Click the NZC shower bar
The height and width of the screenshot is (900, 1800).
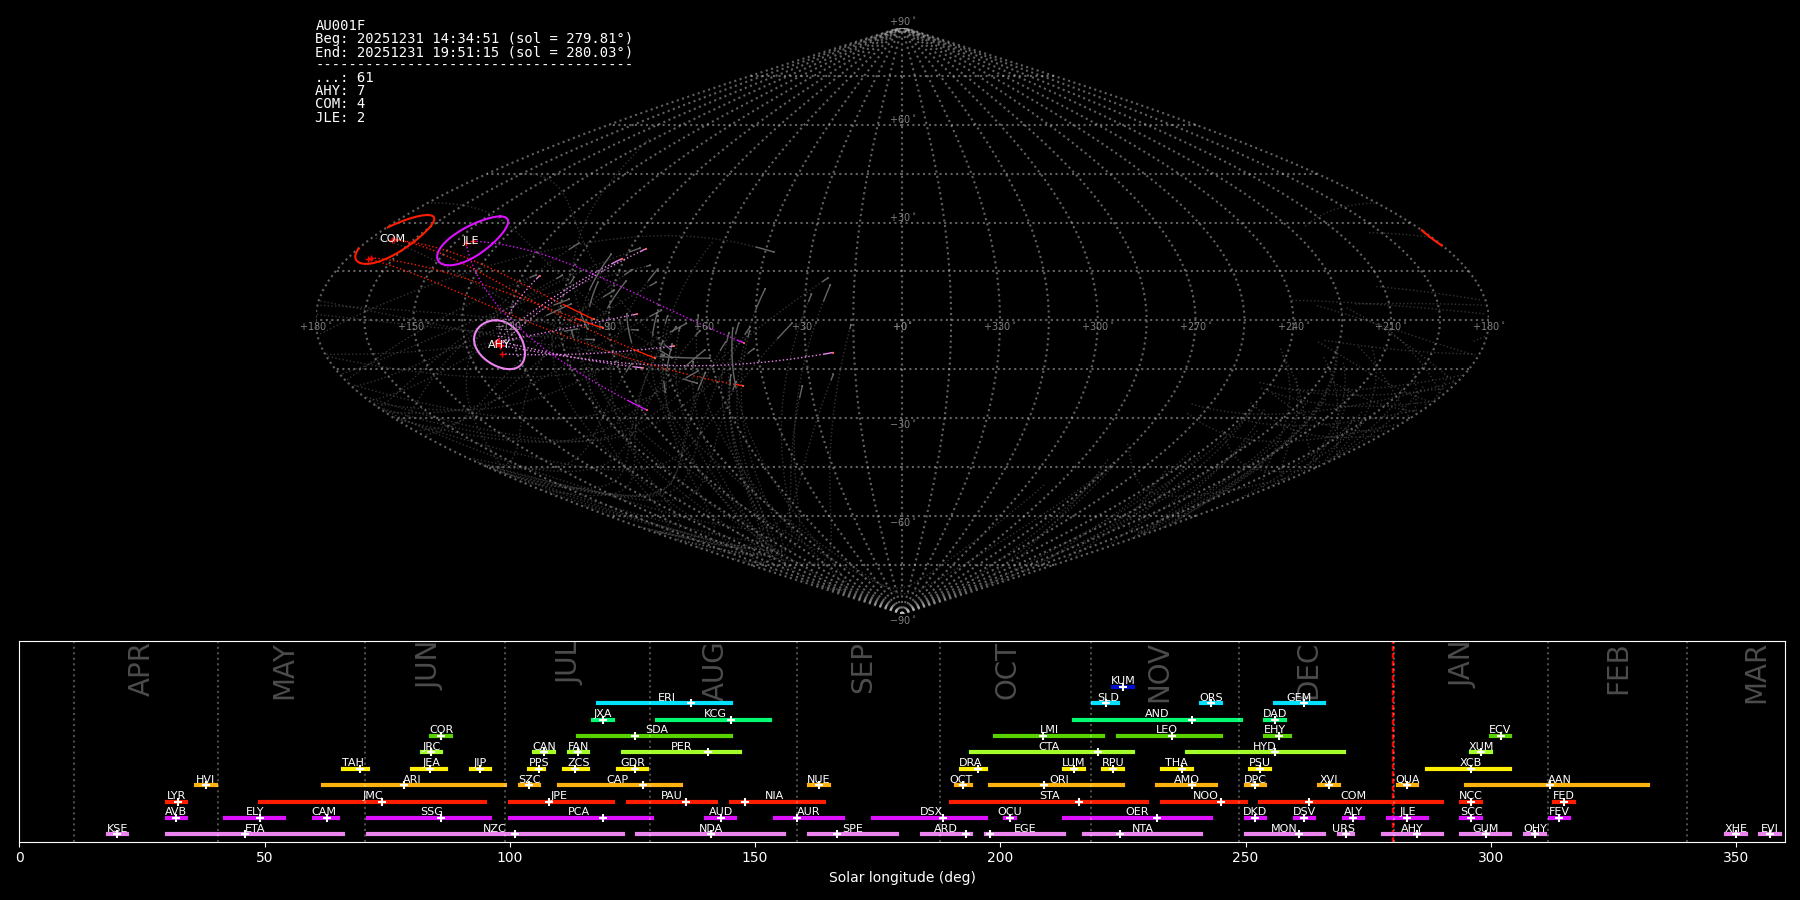[495, 834]
